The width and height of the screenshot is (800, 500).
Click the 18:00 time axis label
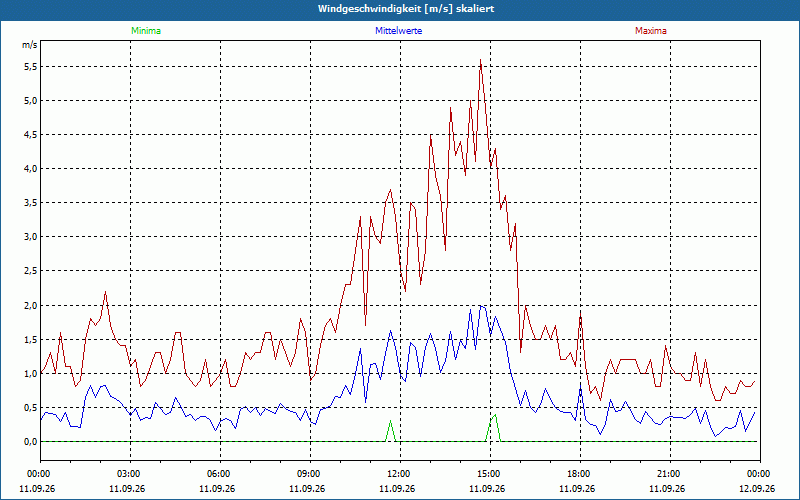[578, 474]
